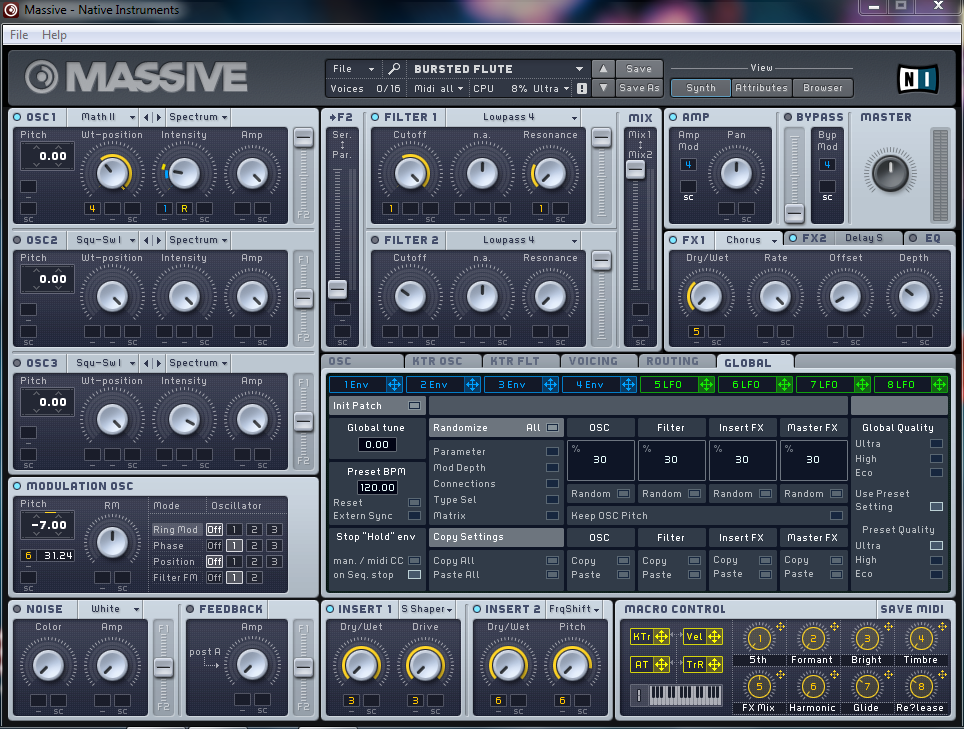This screenshot has width=964, height=729.
Task: Click the Save button
Action: pyautogui.click(x=639, y=69)
